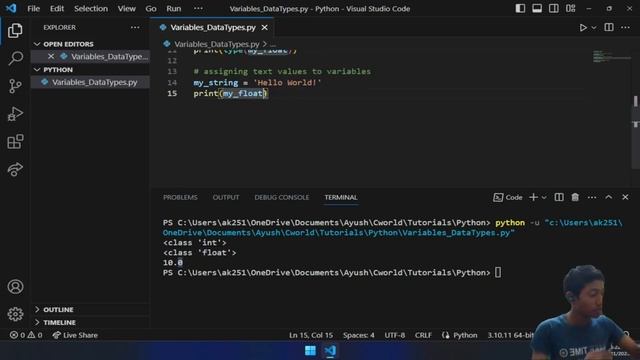Screen dimensions: 640x360
Task: Open the Extensions view
Action: (15, 142)
